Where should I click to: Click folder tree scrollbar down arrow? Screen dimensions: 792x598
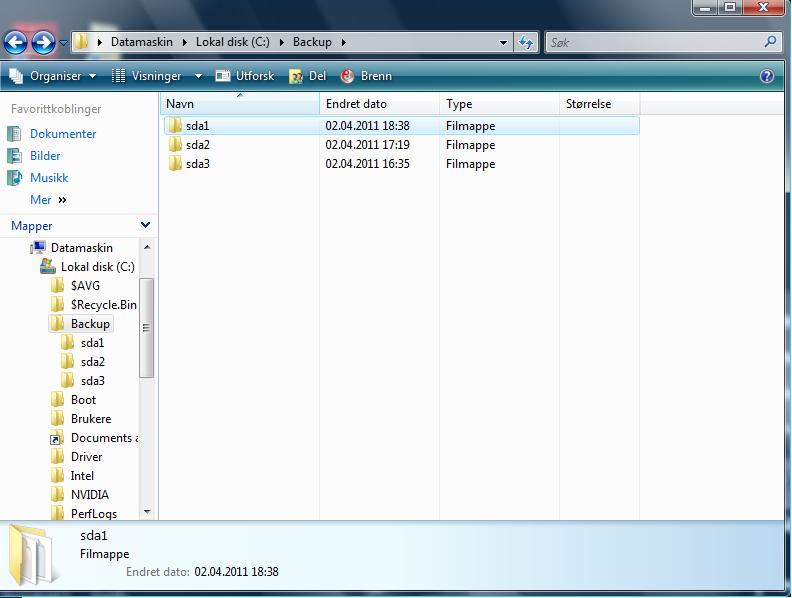point(147,512)
